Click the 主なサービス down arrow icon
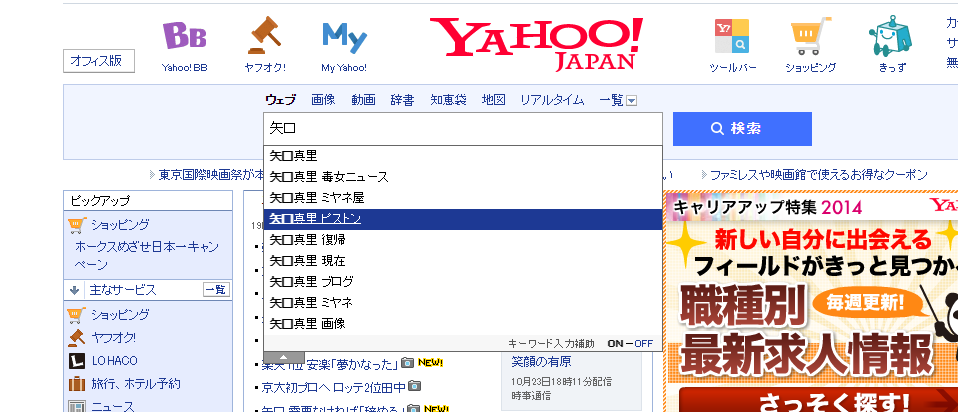Image resolution: width=958 pixels, height=412 pixels. pyautogui.click(x=75, y=290)
